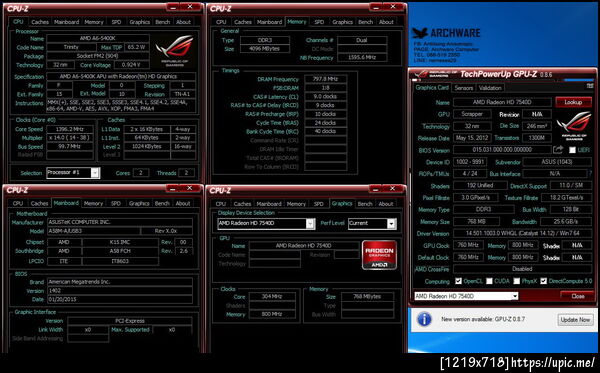
Task: Click the Core 304 MHz clock value
Action: (272, 296)
